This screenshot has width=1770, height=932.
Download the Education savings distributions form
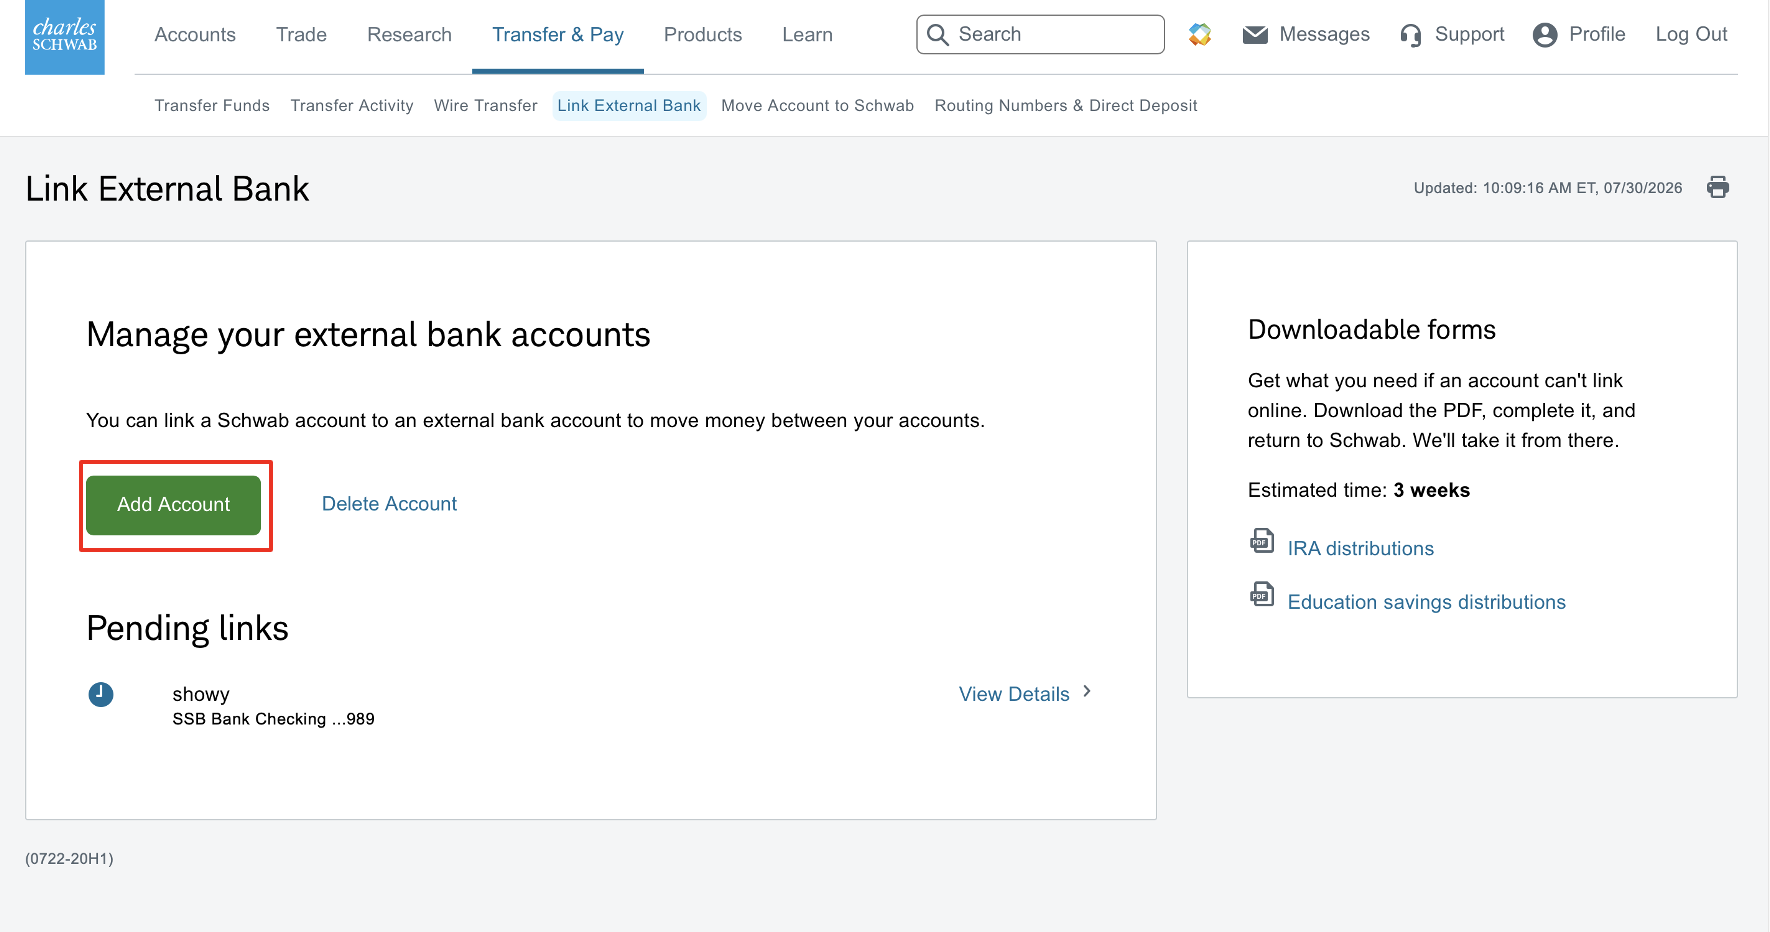pos(1426,602)
